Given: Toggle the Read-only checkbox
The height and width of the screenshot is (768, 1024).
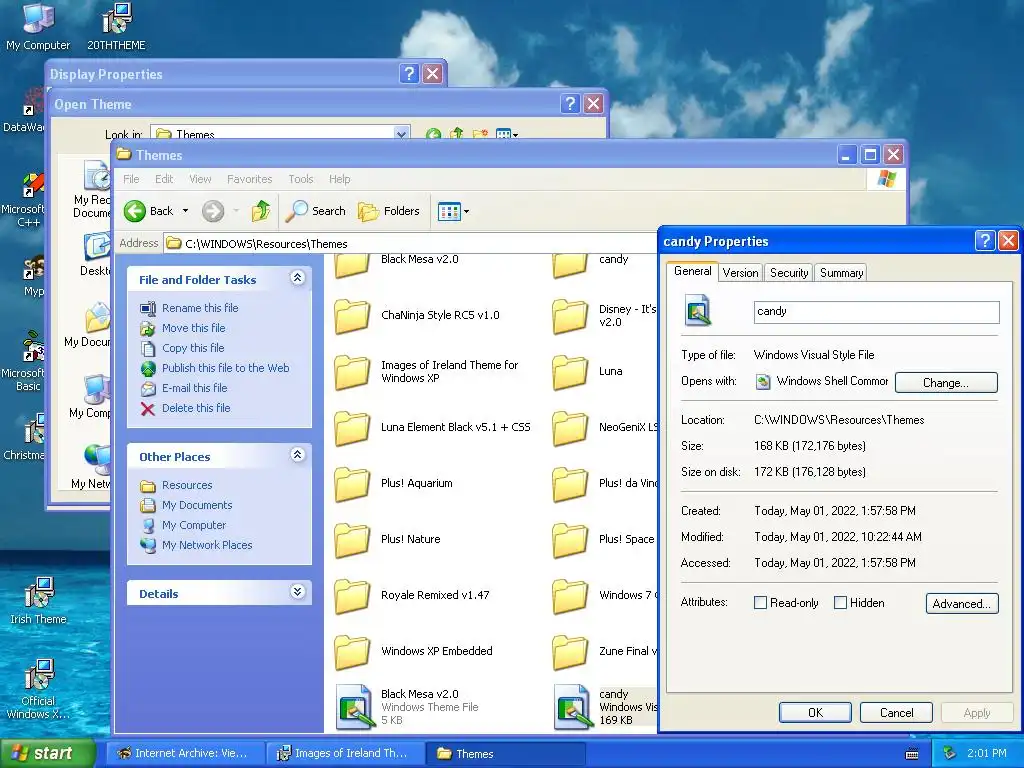Looking at the screenshot, I should tap(760, 603).
